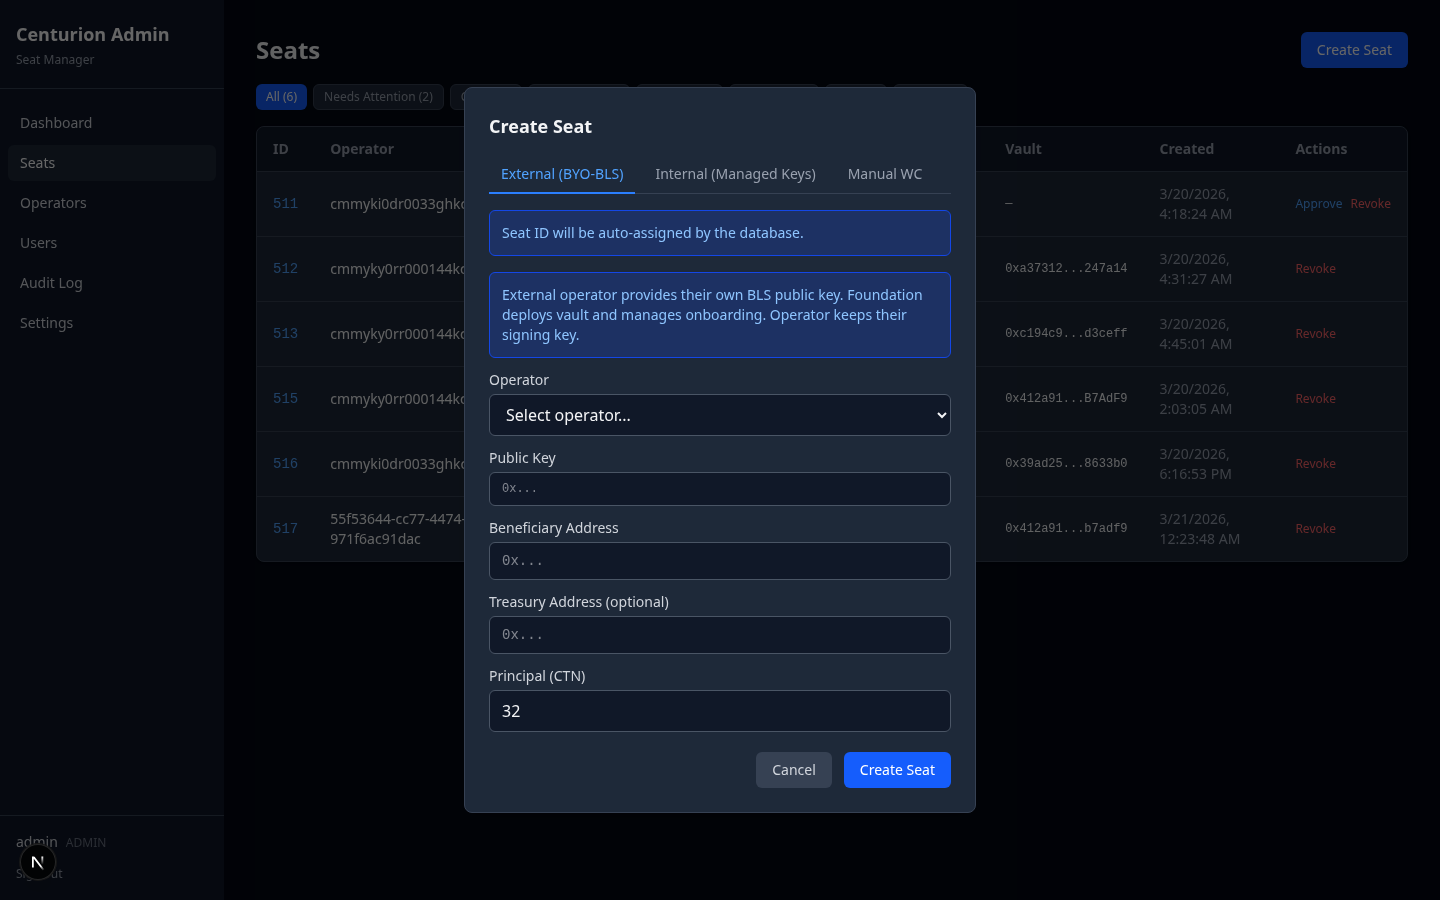Open seat ID 516 details
This screenshot has width=1440, height=900.
tap(285, 463)
